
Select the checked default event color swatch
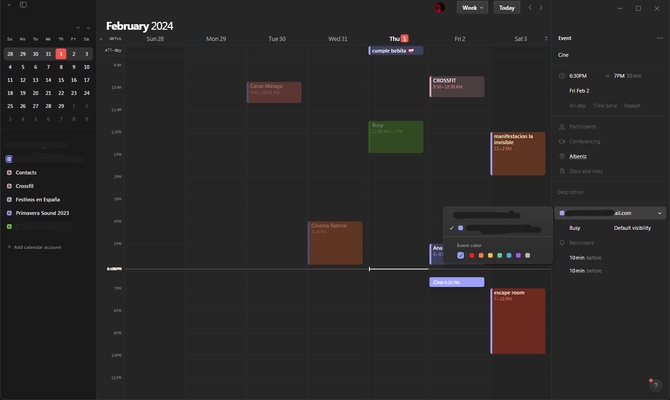click(461, 255)
